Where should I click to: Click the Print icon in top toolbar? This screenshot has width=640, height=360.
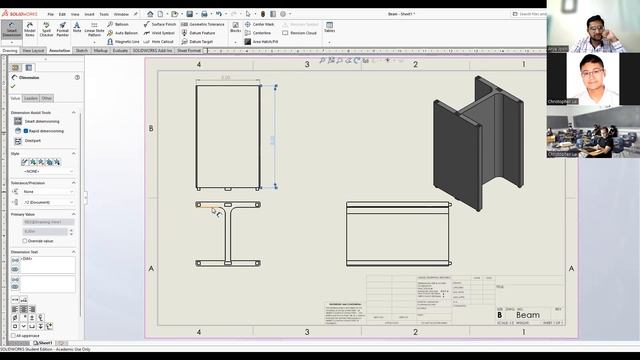(204, 14)
